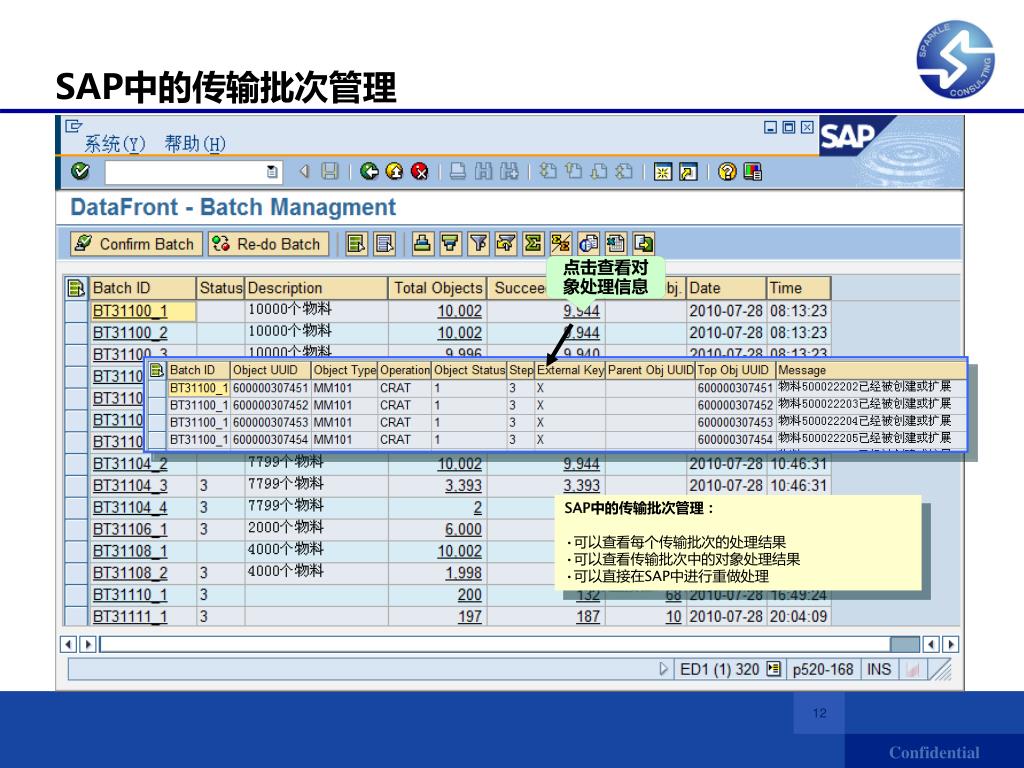Image resolution: width=1024 pixels, height=768 pixels.
Task: Click the Total Objects column header
Action: point(438,288)
